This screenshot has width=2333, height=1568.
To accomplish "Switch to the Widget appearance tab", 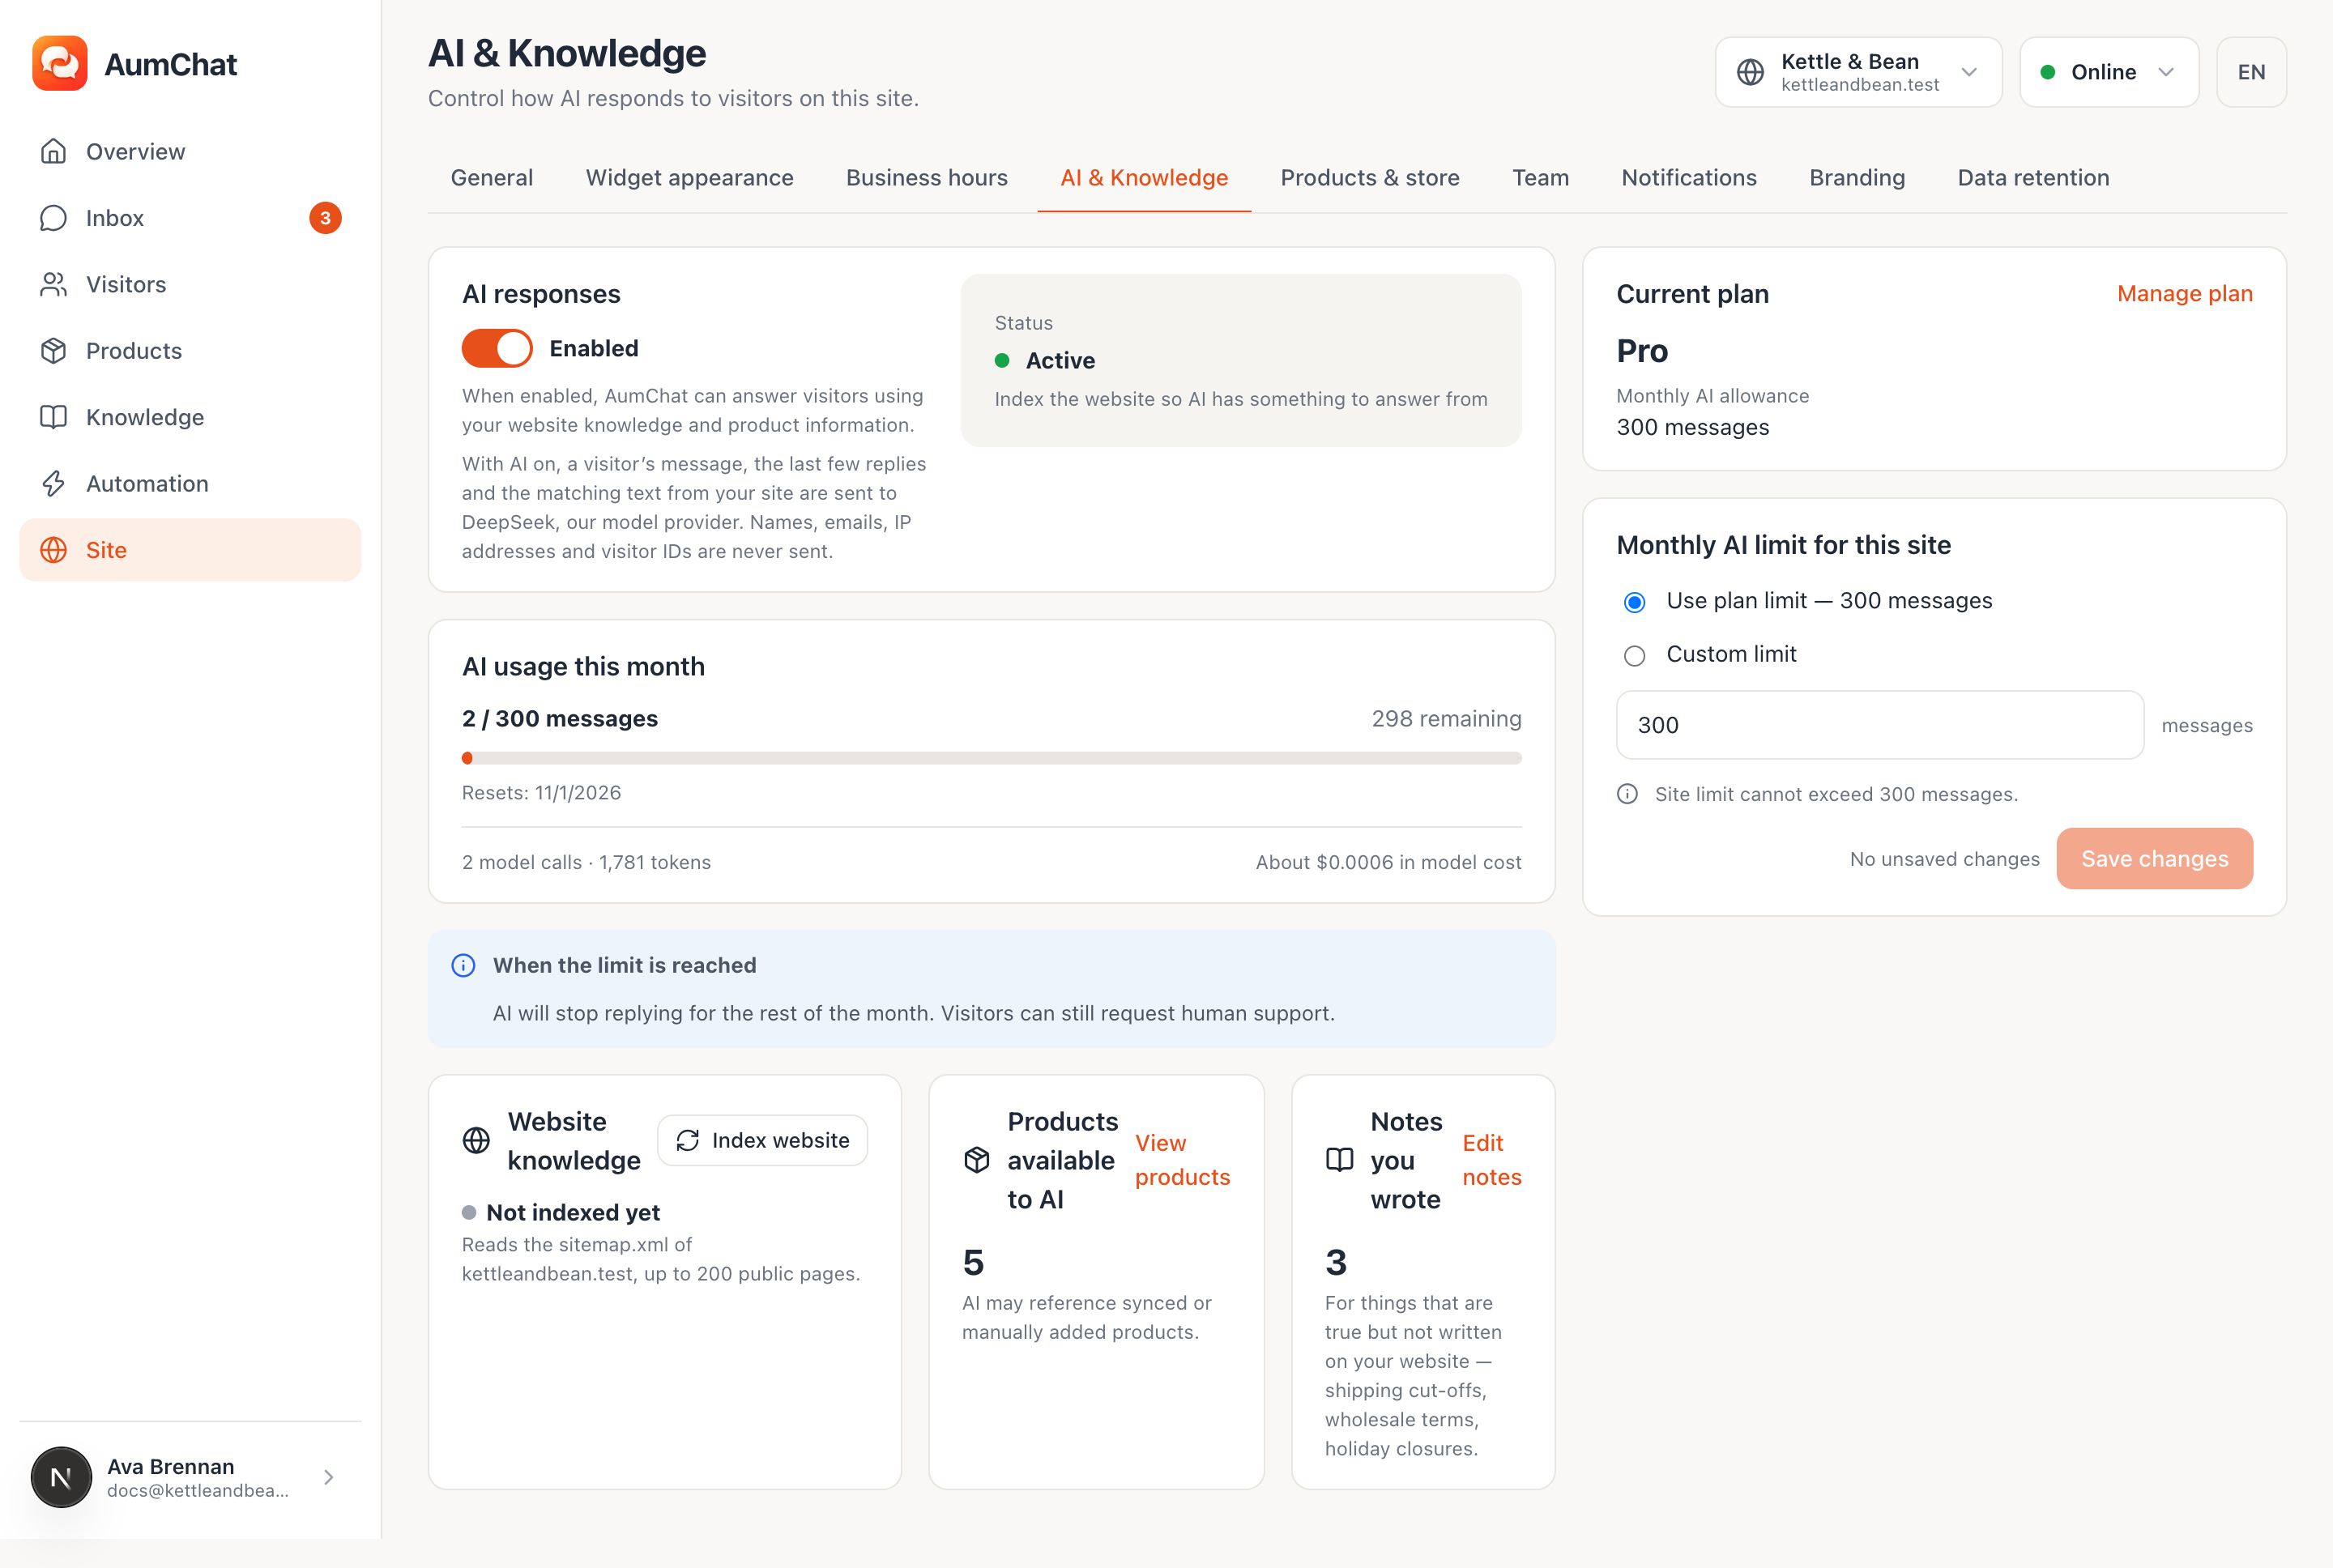I will [689, 178].
